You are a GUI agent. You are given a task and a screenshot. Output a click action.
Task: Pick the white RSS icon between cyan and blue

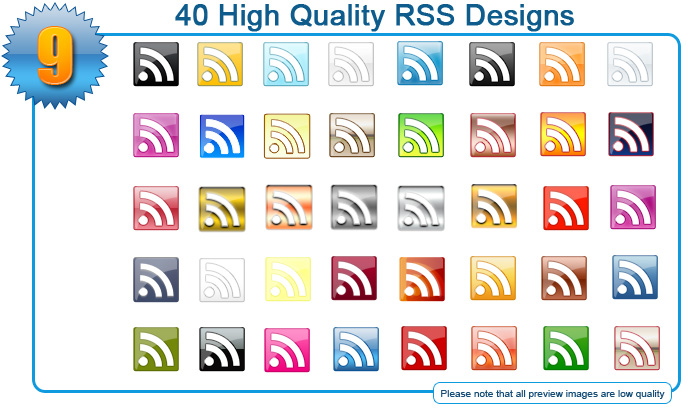click(x=351, y=64)
